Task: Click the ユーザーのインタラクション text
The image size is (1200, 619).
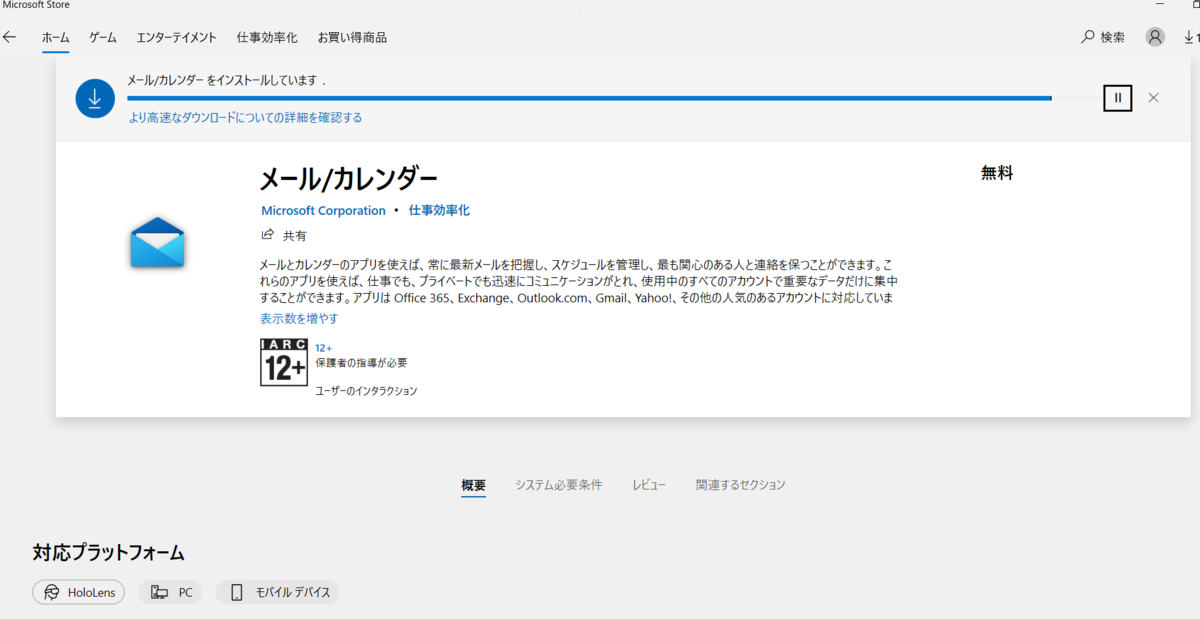Action: 366,391
